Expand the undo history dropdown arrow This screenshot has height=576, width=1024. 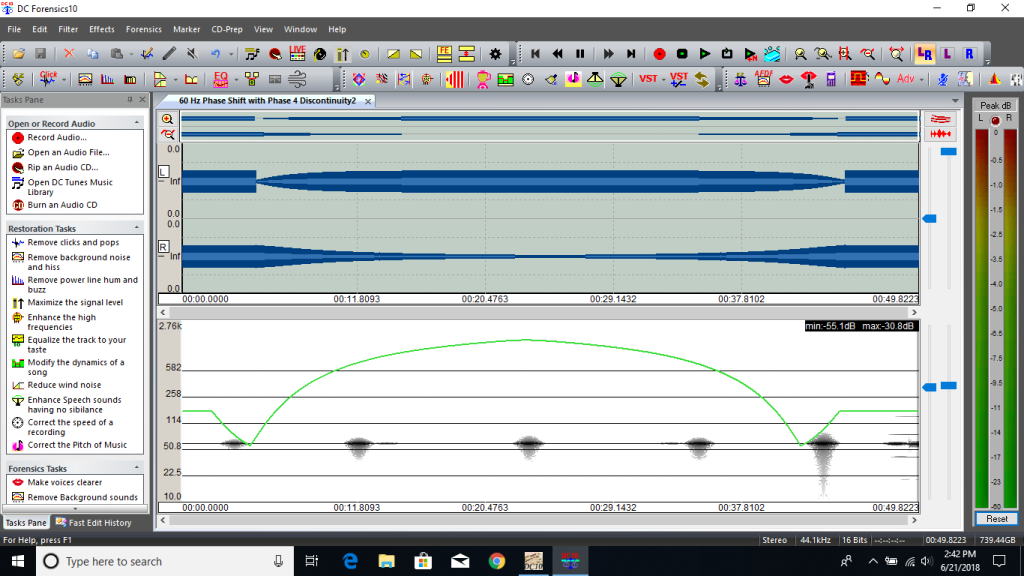[x=231, y=54]
